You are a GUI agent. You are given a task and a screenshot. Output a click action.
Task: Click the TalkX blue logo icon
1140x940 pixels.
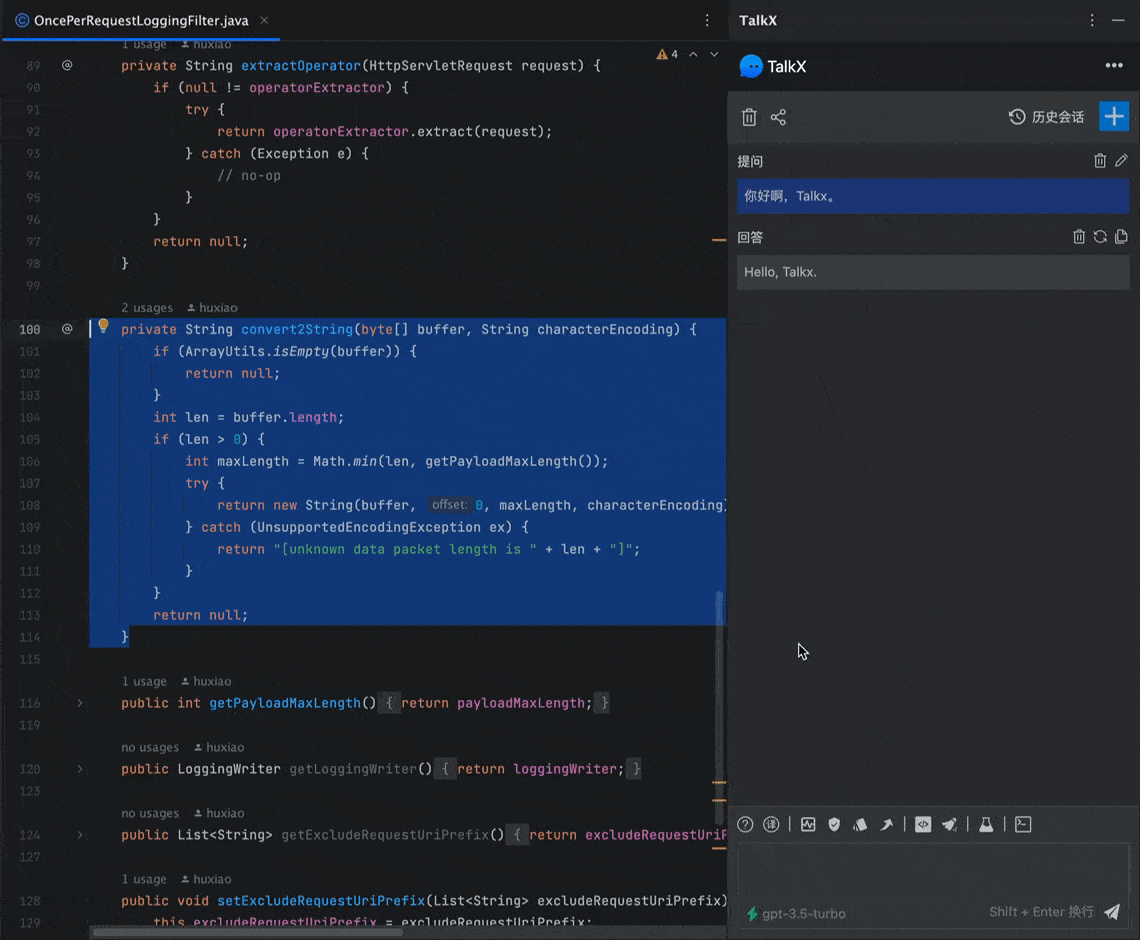(750, 66)
